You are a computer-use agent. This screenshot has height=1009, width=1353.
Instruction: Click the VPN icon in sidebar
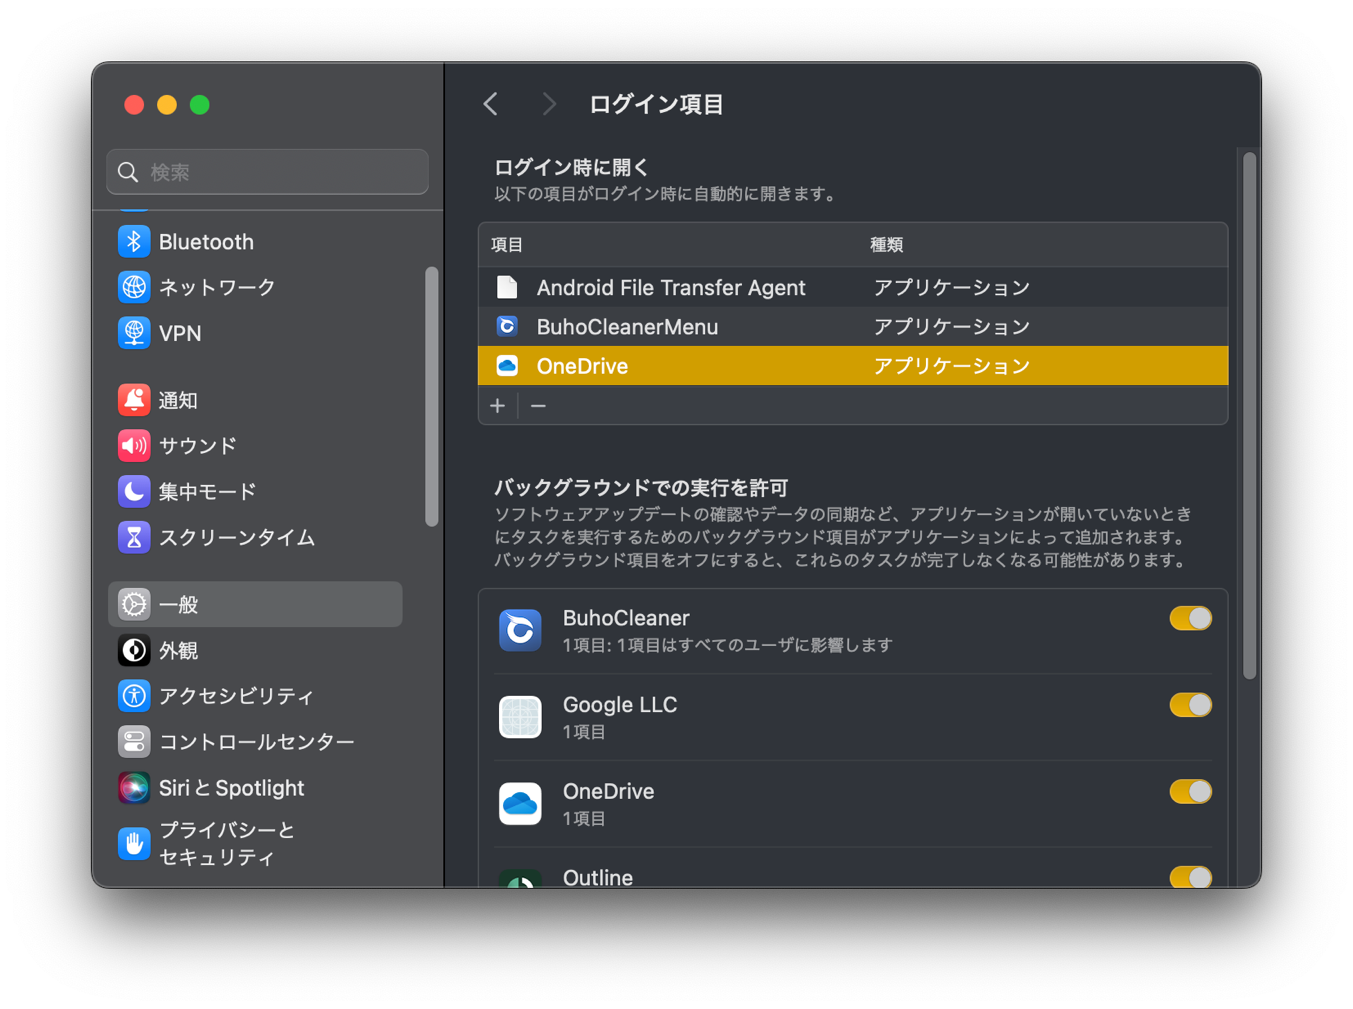coord(134,333)
